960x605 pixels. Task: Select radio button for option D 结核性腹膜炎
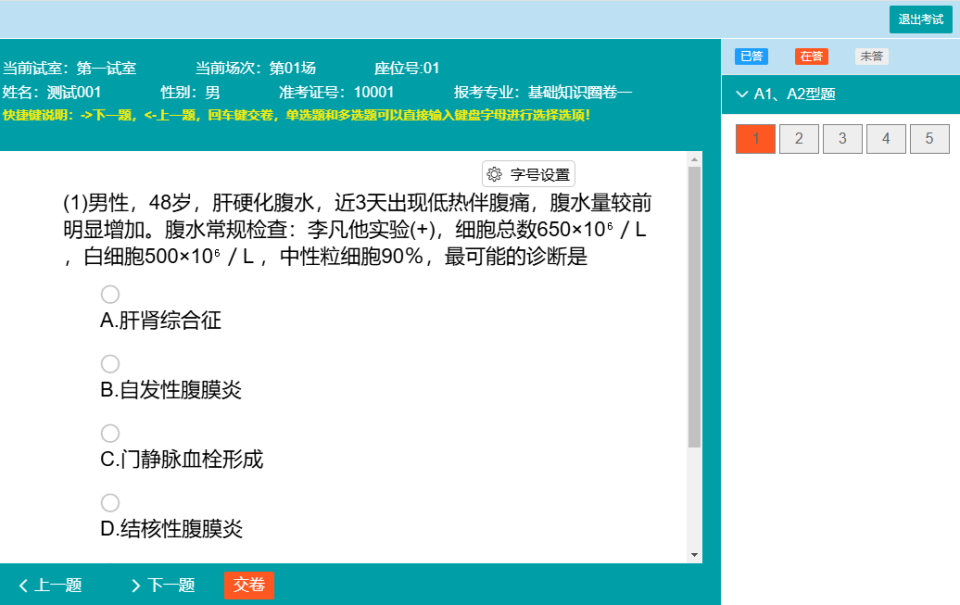coord(110,502)
